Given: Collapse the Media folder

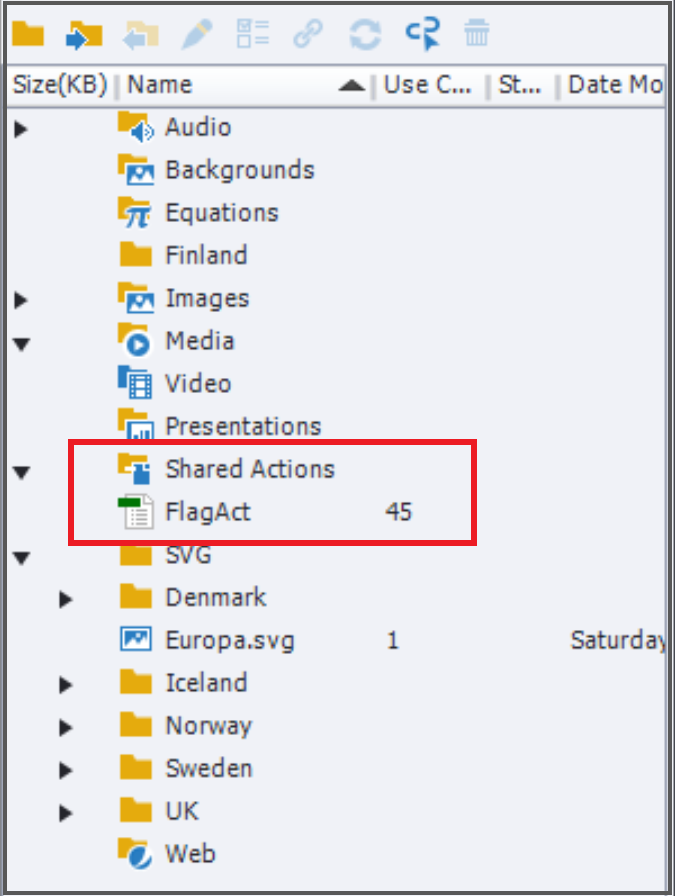Looking at the screenshot, I should (22, 343).
